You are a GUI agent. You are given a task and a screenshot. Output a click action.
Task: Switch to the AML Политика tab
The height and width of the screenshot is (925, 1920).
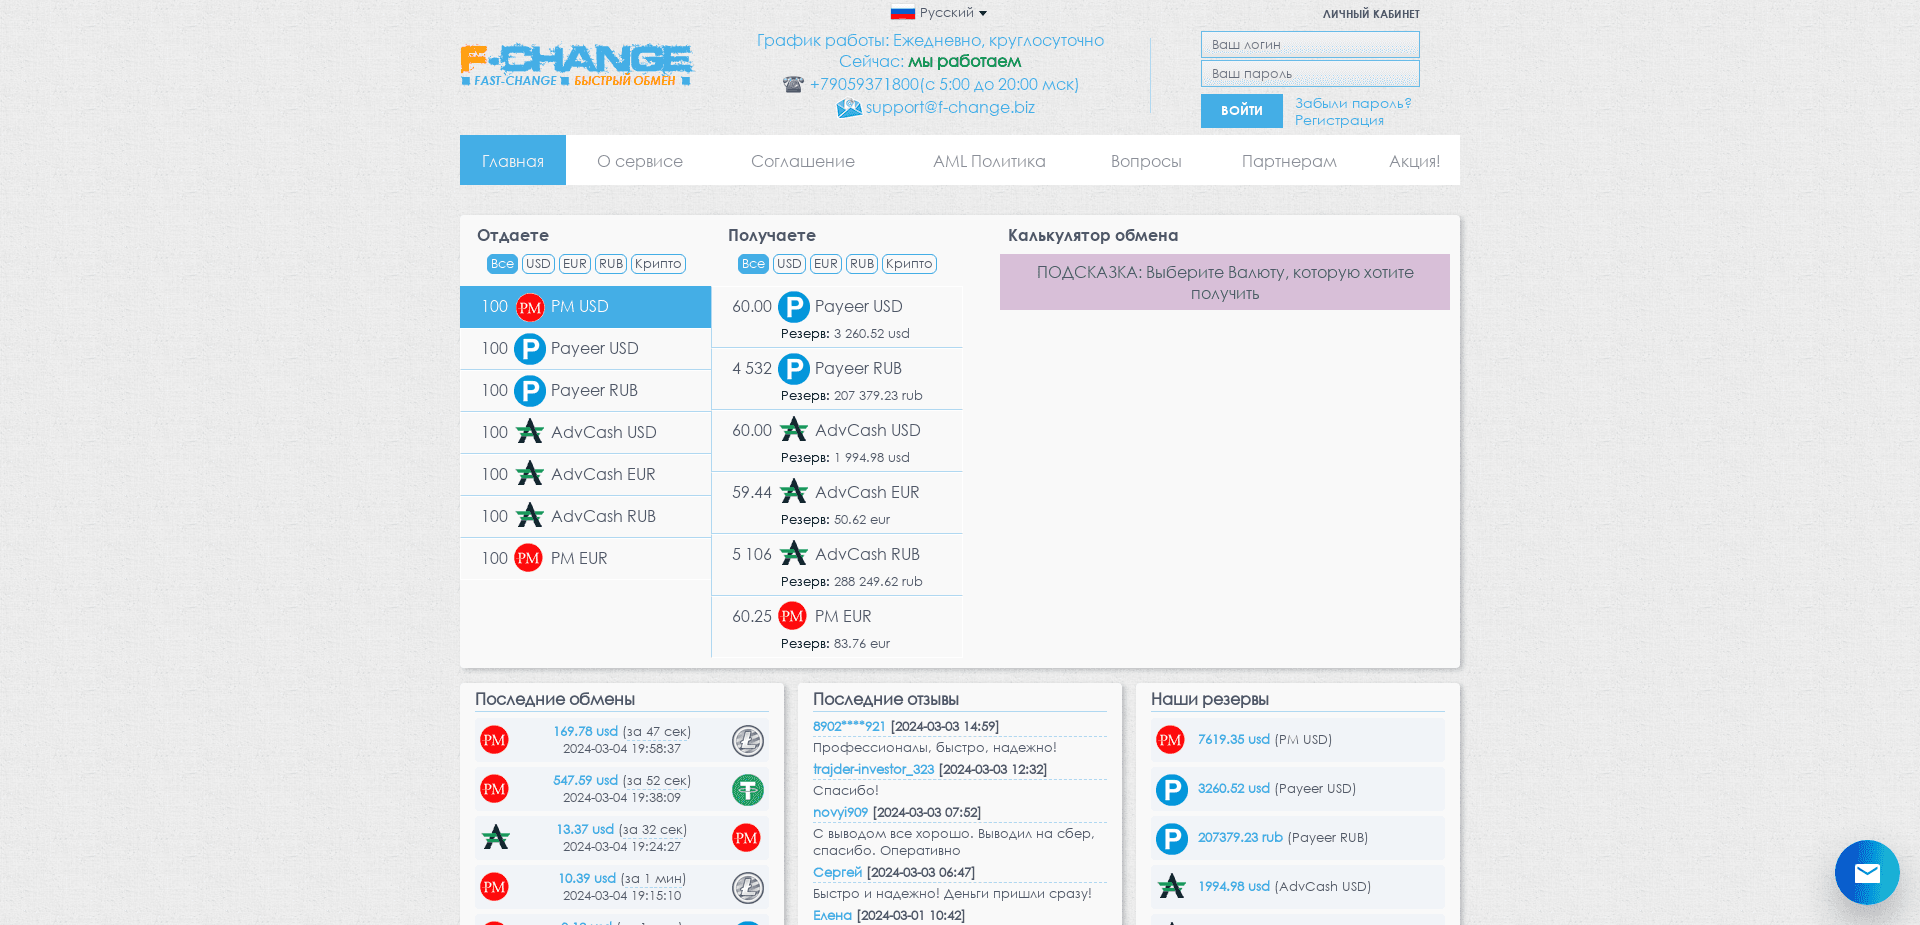click(989, 161)
